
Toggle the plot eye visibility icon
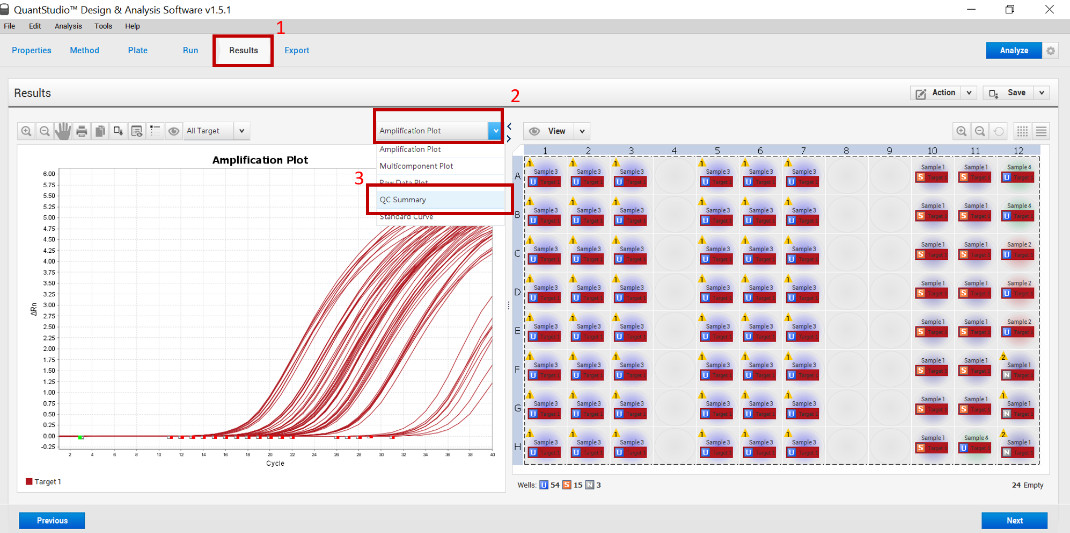(174, 131)
